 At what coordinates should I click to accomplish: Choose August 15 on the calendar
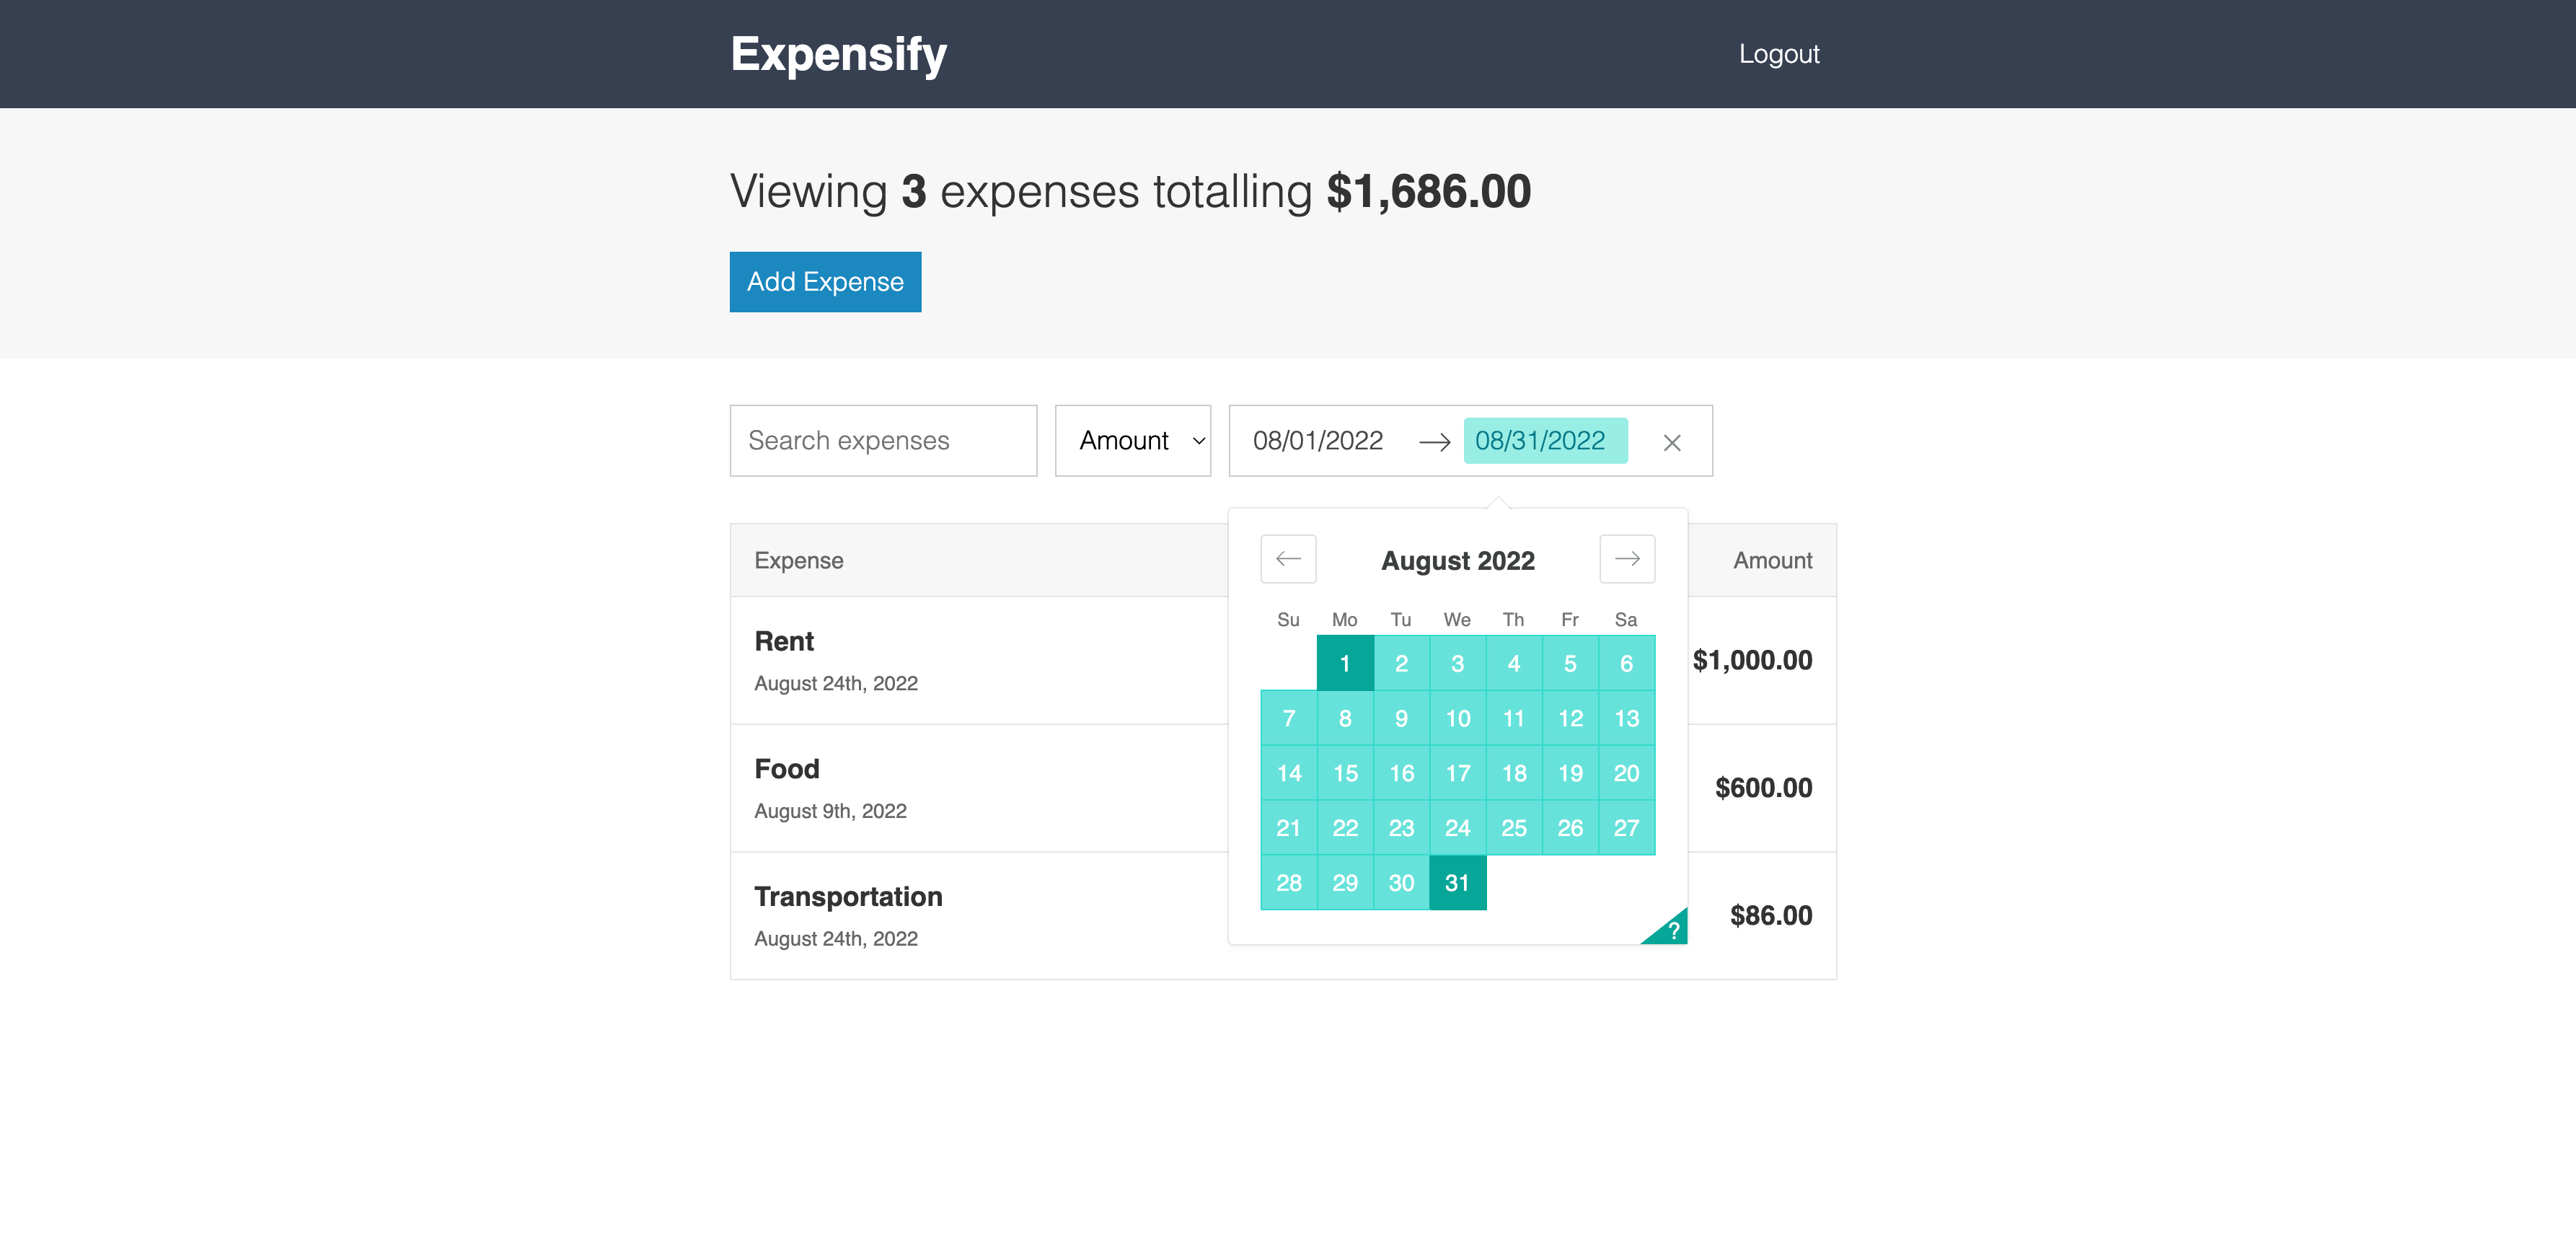click(x=1345, y=773)
